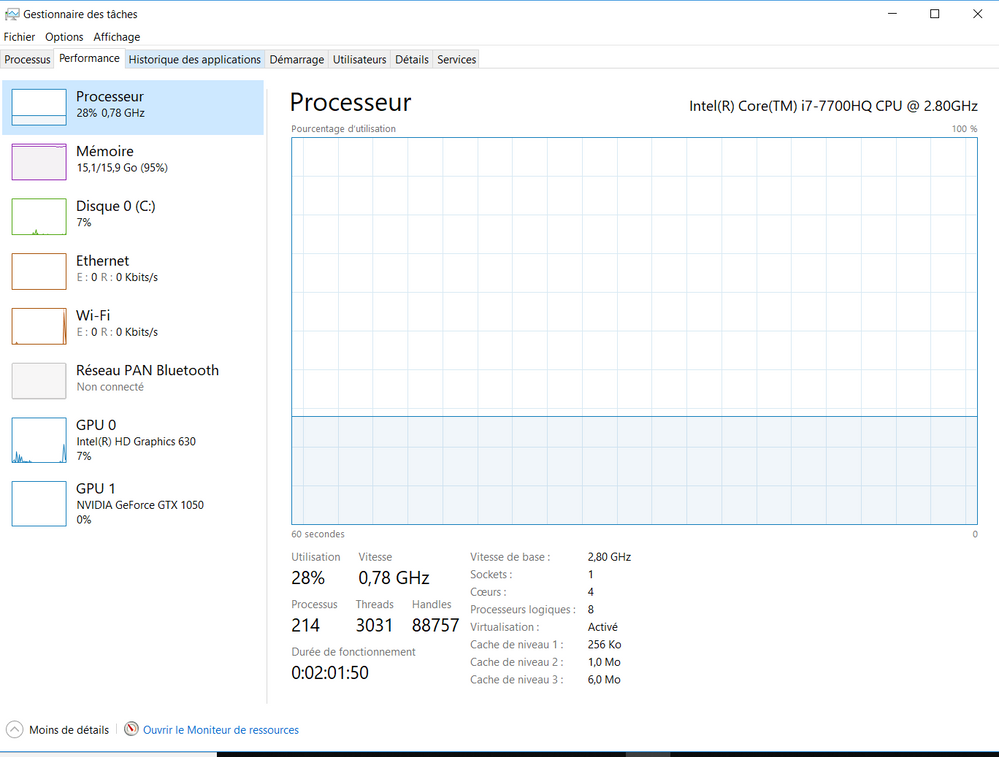999x757 pixels.
Task: Switch to the Performance tab
Action: point(89,58)
